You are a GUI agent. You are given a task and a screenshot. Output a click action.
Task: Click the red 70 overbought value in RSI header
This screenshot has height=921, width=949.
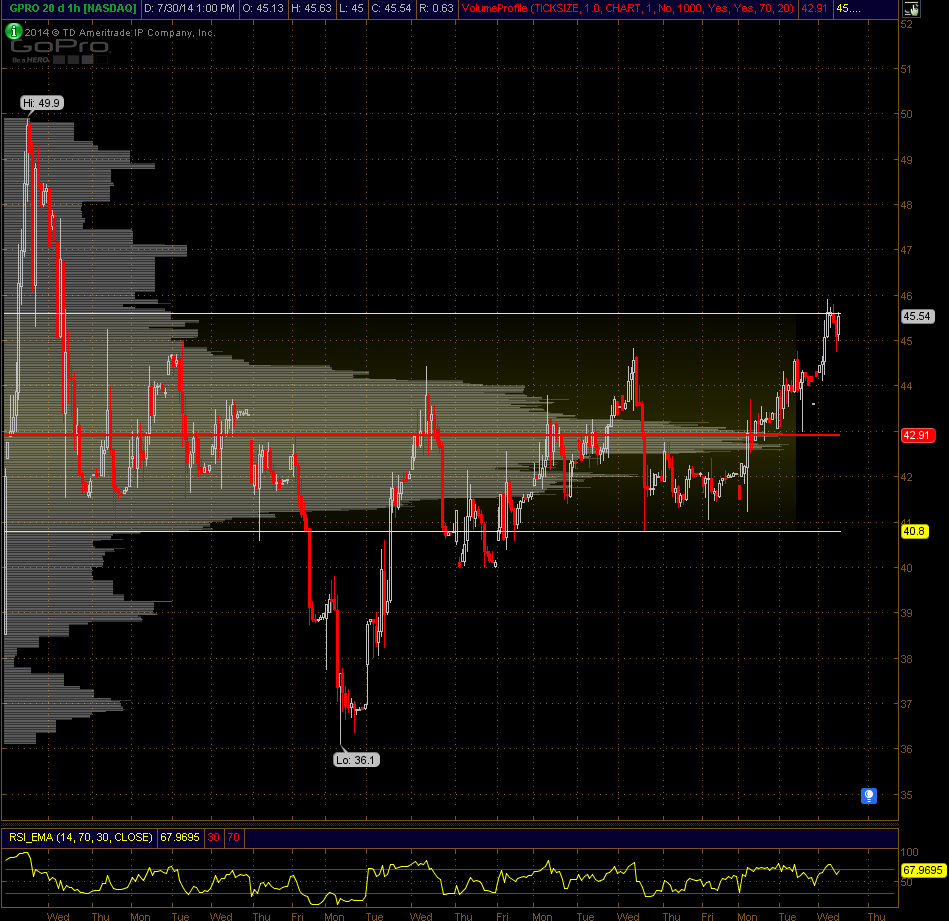(234, 837)
